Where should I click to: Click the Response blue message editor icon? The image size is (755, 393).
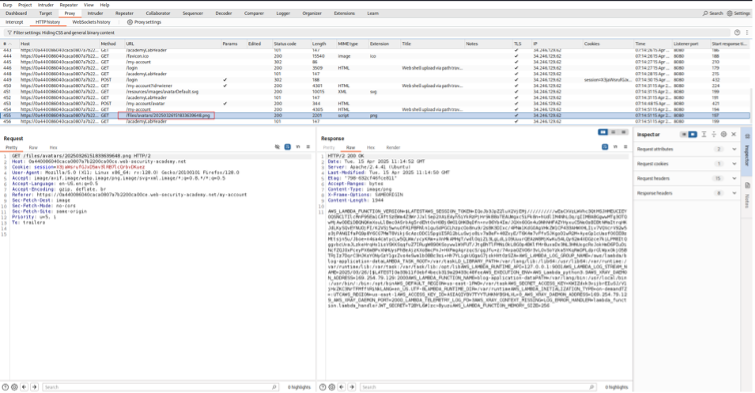pyautogui.click(x=605, y=147)
